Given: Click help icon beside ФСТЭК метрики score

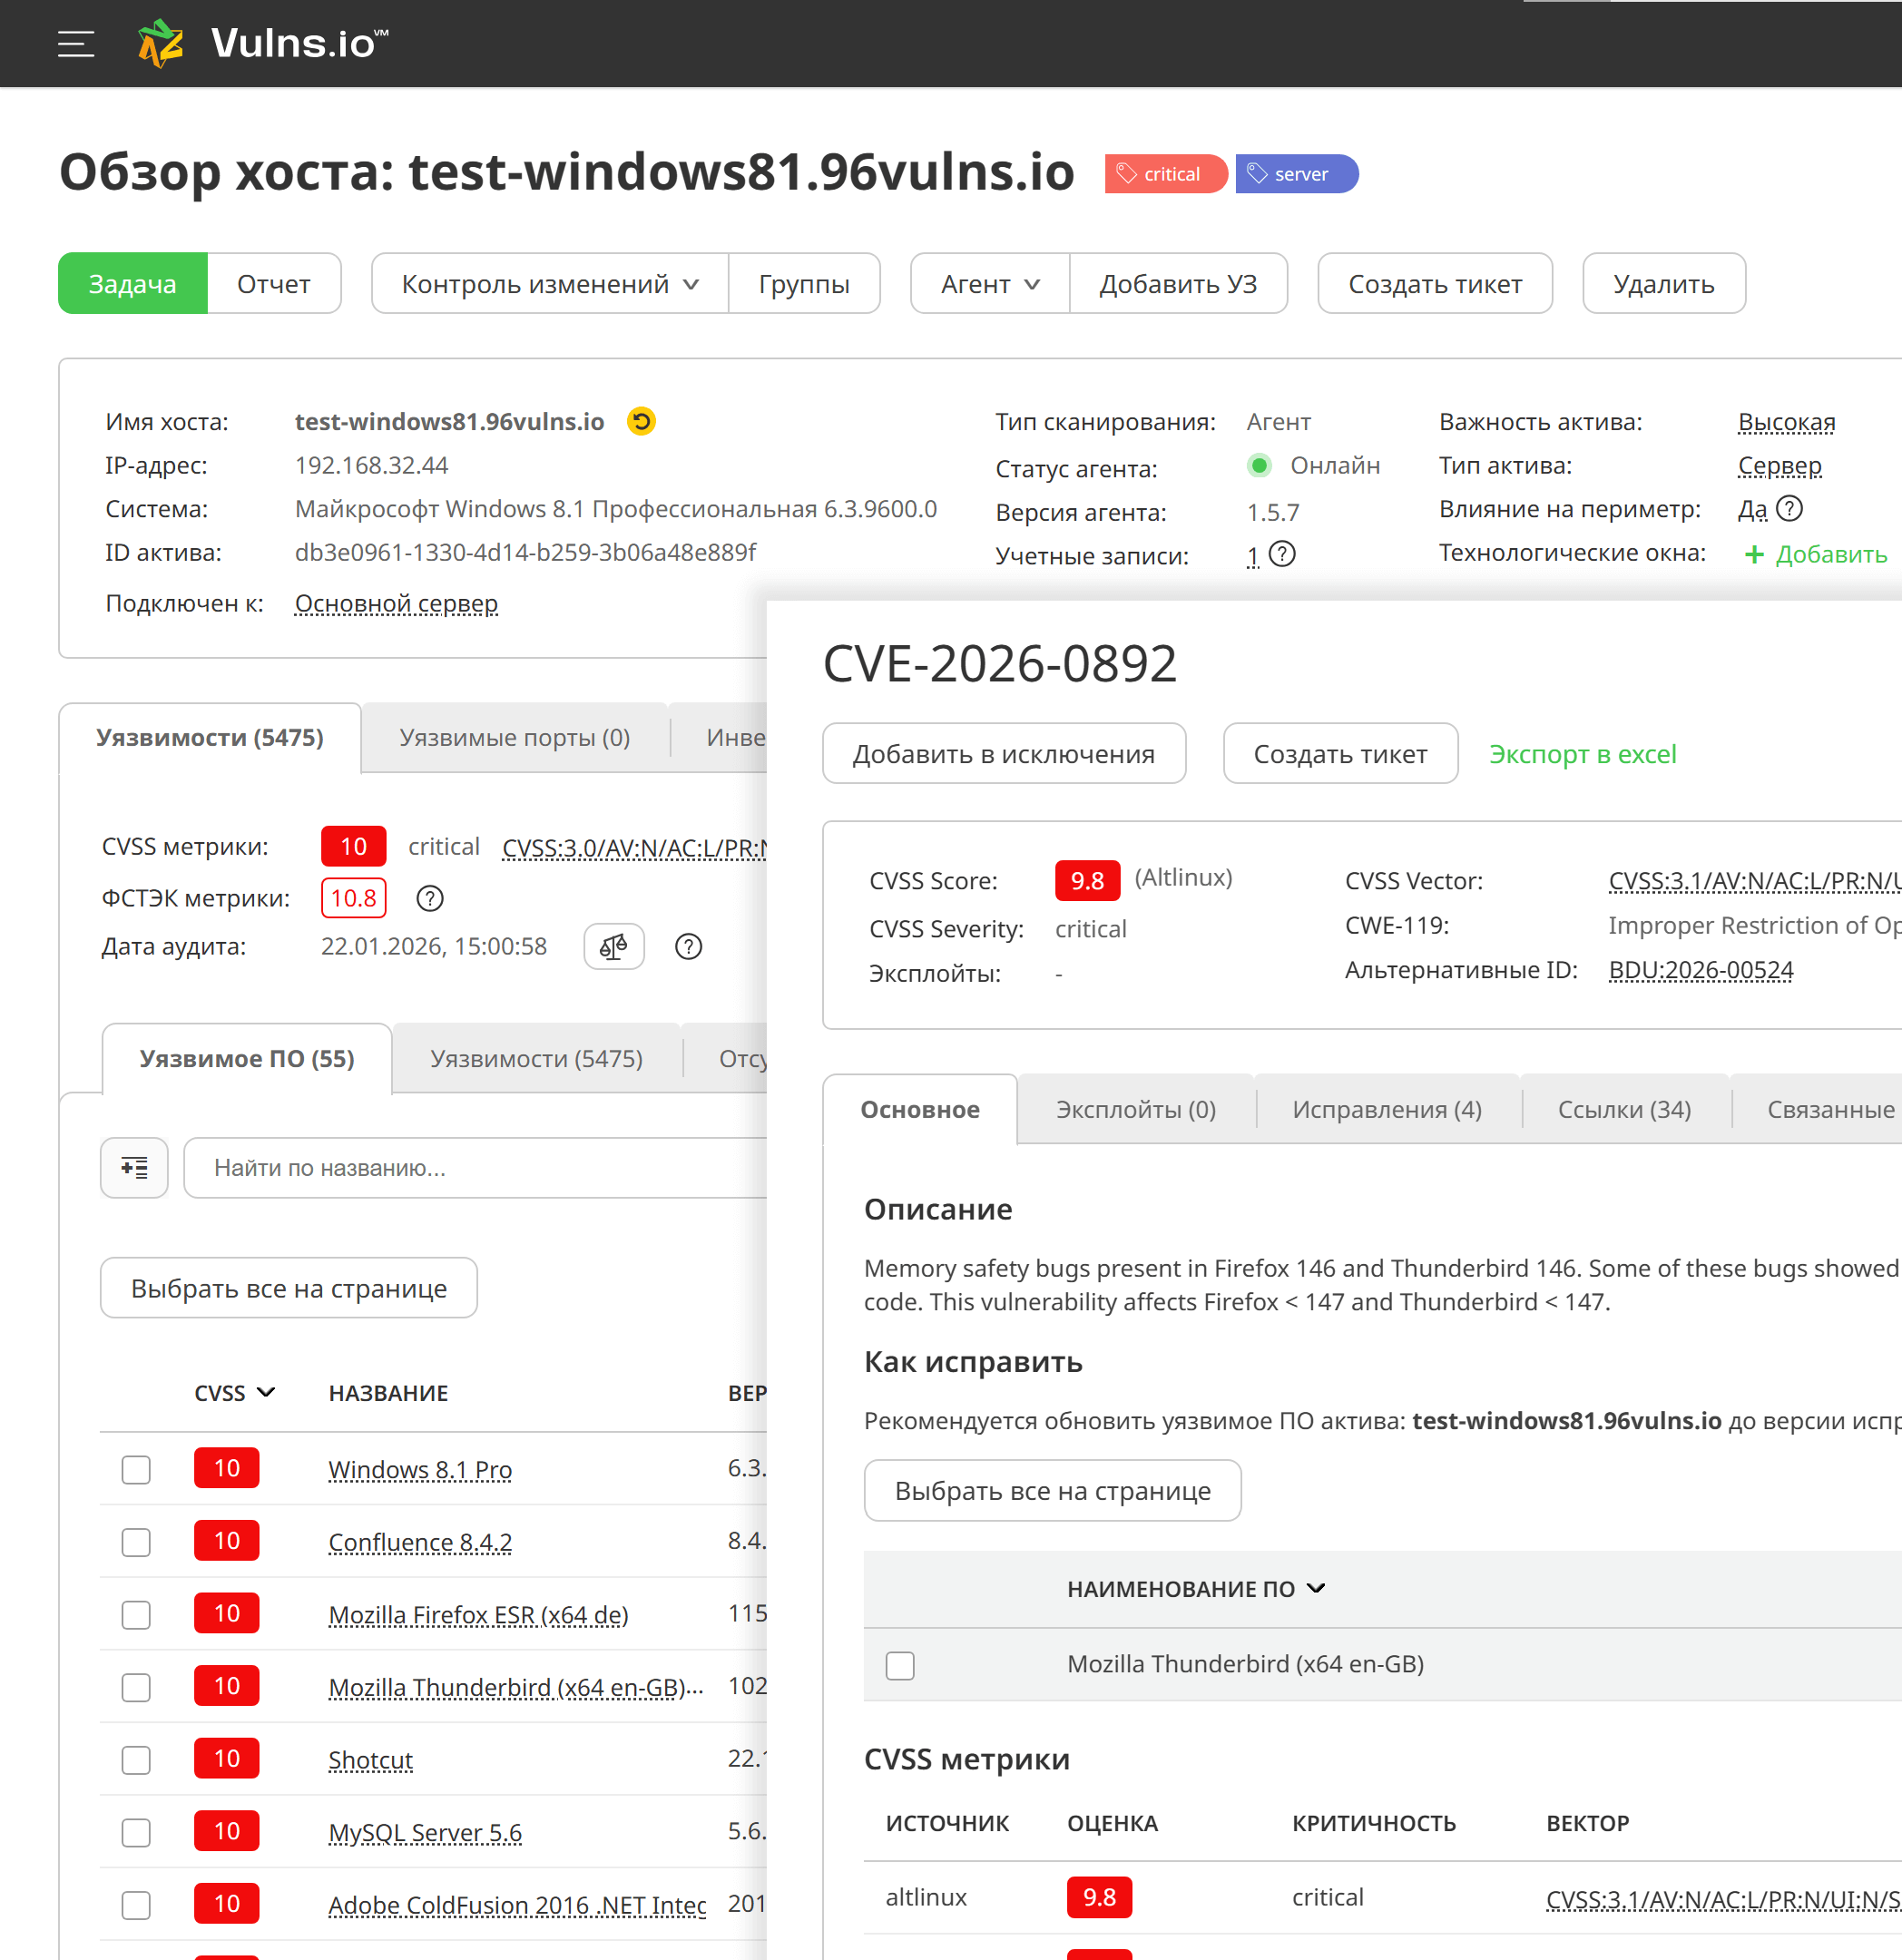Looking at the screenshot, I should click(430, 898).
